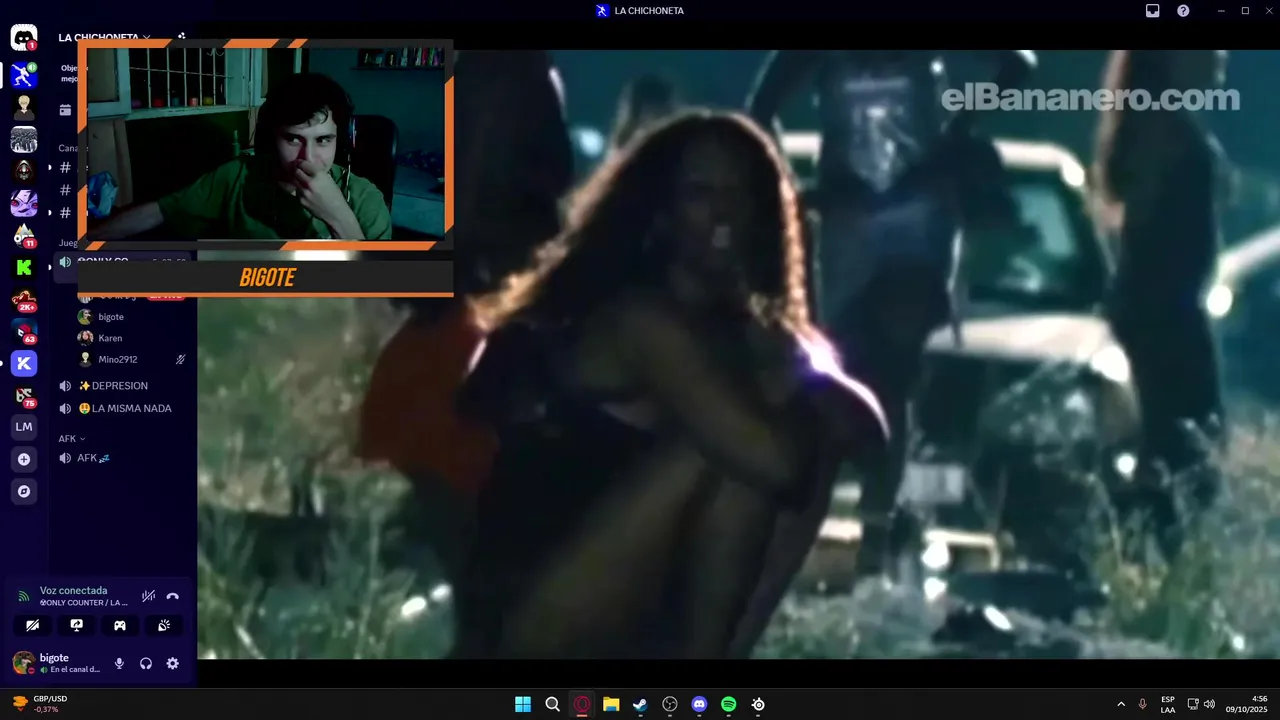Expand LA CHICHONETA server menu

coord(104,38)
